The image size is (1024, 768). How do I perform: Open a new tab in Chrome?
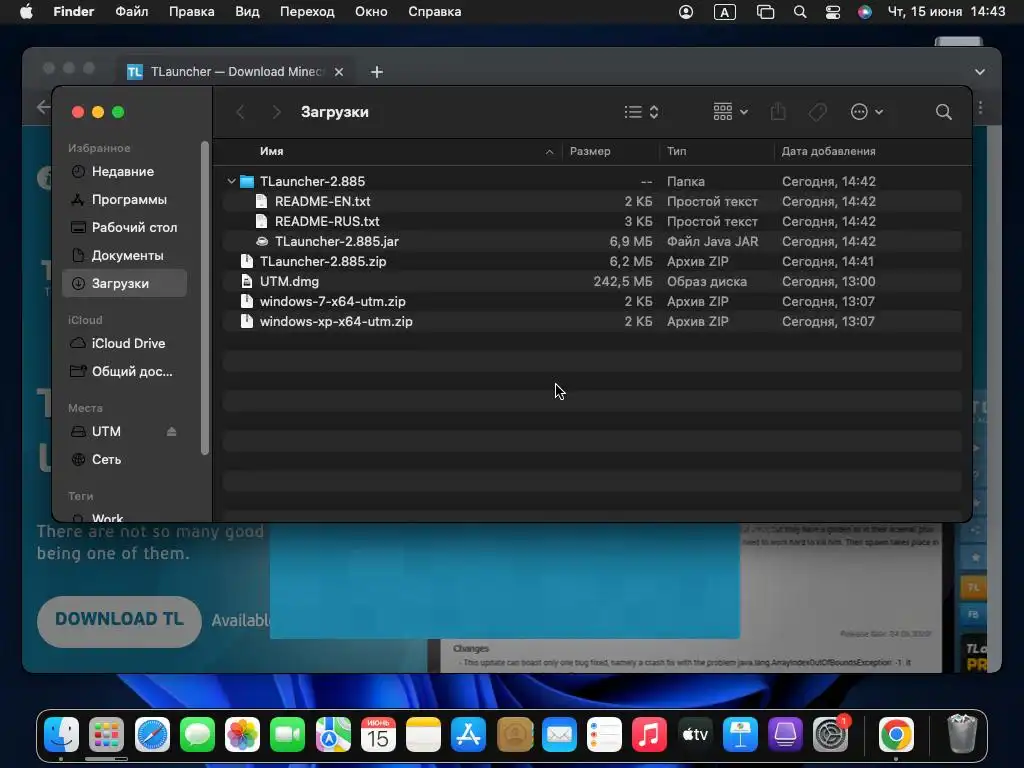click(377, 72)
